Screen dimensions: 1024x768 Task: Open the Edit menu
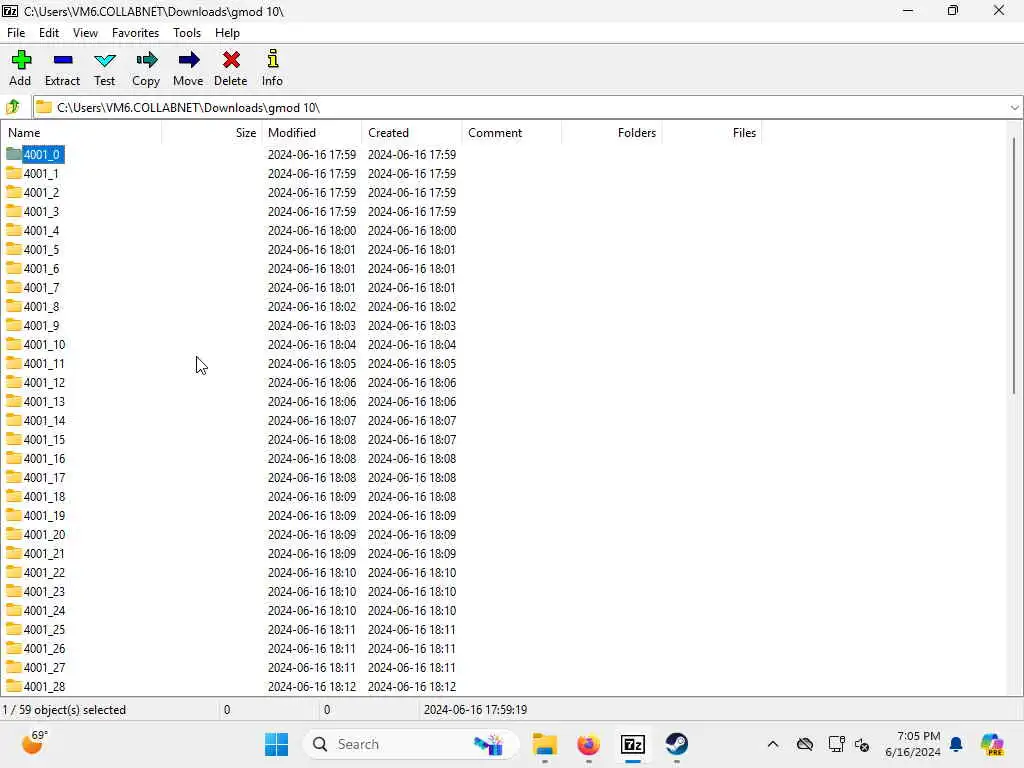(x=49, y=33)
